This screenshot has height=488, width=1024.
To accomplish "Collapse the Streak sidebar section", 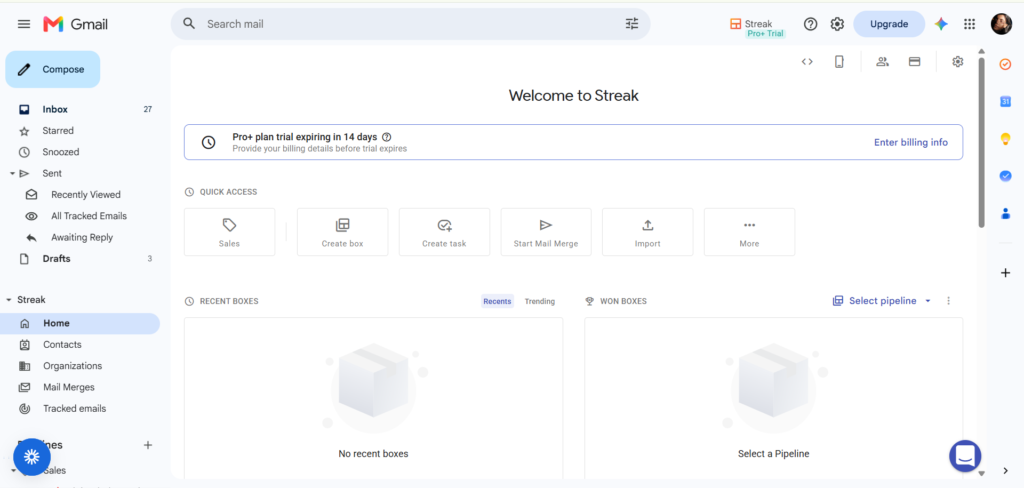I will click(x=9, y=300).
